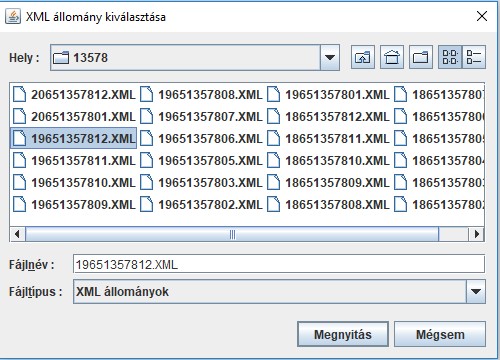
Task: Select file 19651357810.XML
Action: [74, 183]
